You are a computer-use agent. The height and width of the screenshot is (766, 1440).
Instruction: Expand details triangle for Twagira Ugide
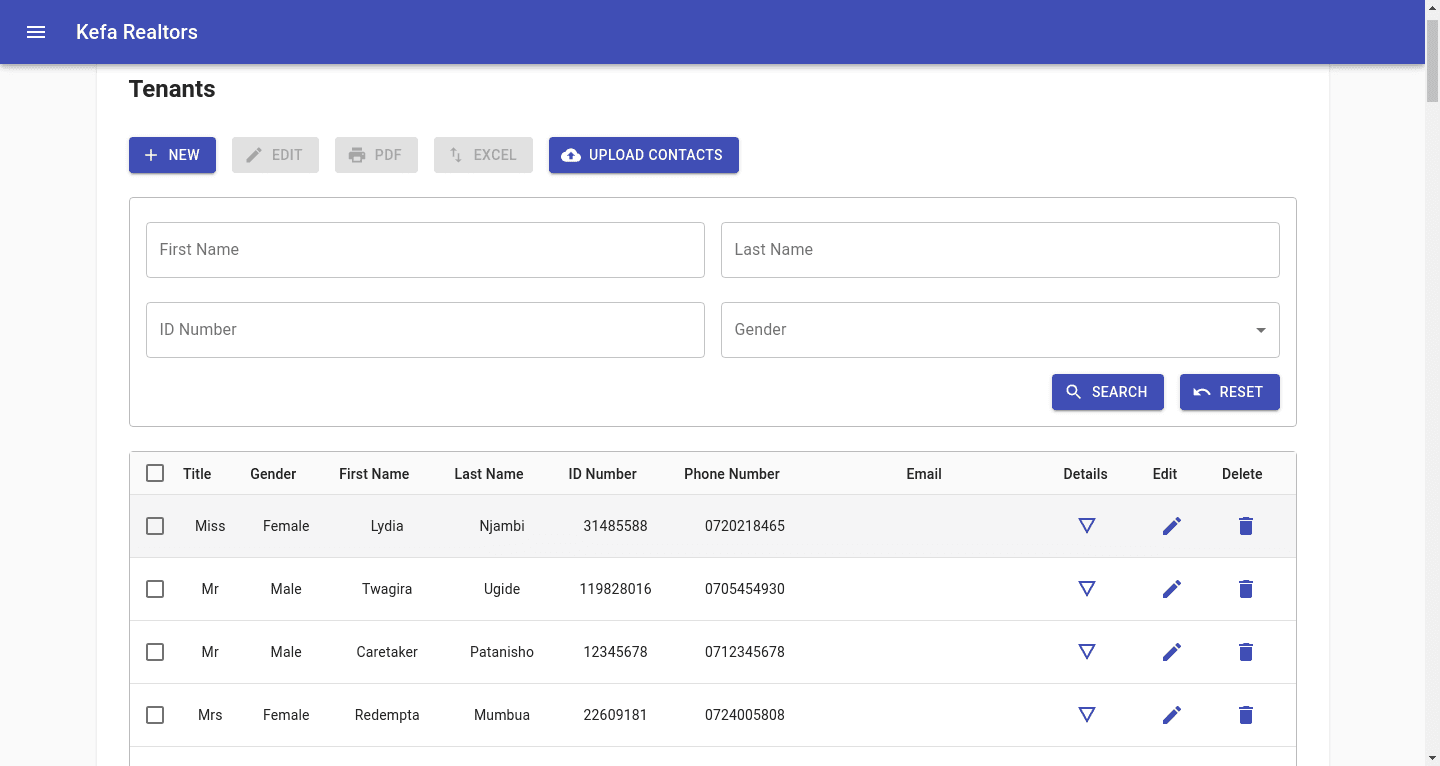click(x=1087, y=589)
